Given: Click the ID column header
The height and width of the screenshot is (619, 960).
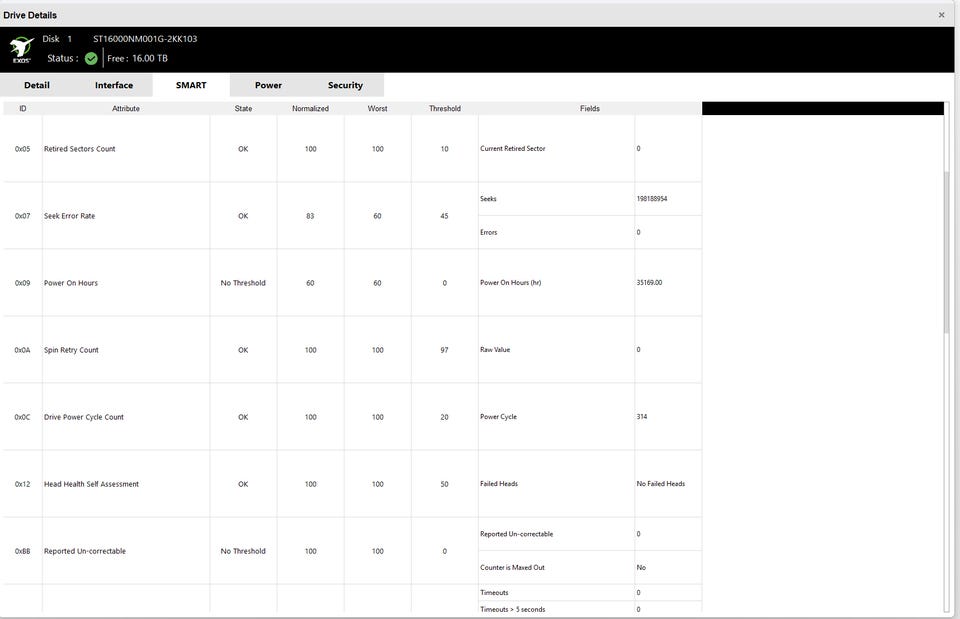Looking at the screenshot, I should pyautogui.click(x=23, y=108).
